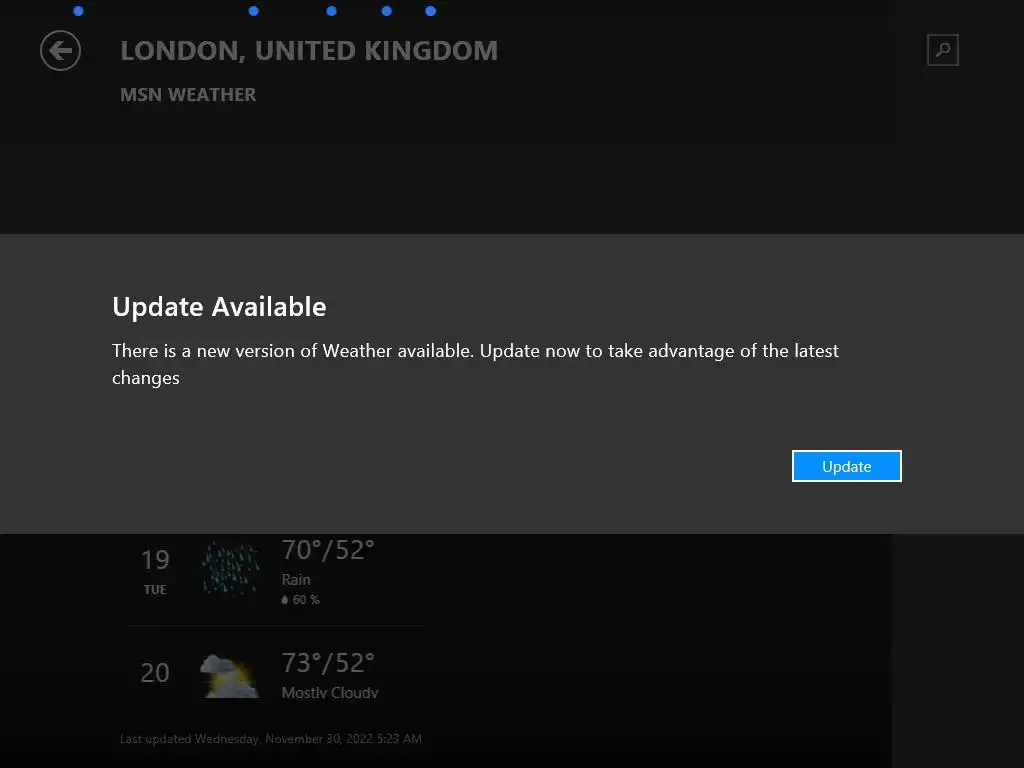Image resolution: width=1024 pixels, height=768 pixels.
Task: Click the Rain condition label
Action: (x=296, y=580)
